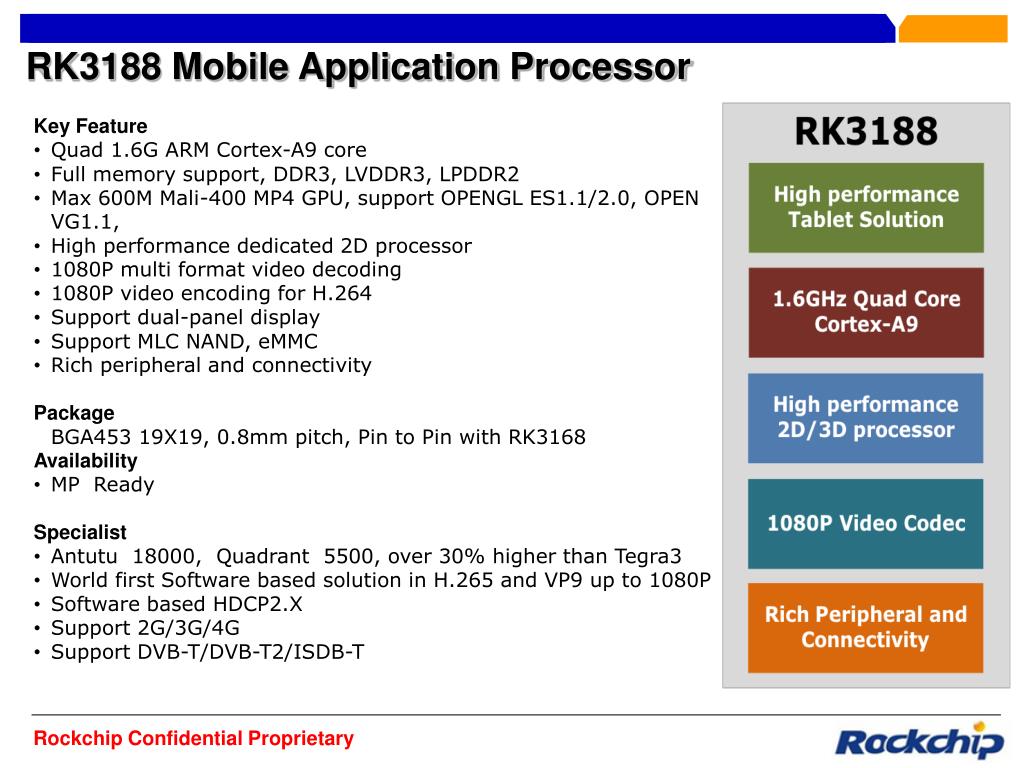This screenshot has width=1024, height=768.
Task: Click the slide title RK3188 Mobile Application Processor
Action: [x=359, y=67]
